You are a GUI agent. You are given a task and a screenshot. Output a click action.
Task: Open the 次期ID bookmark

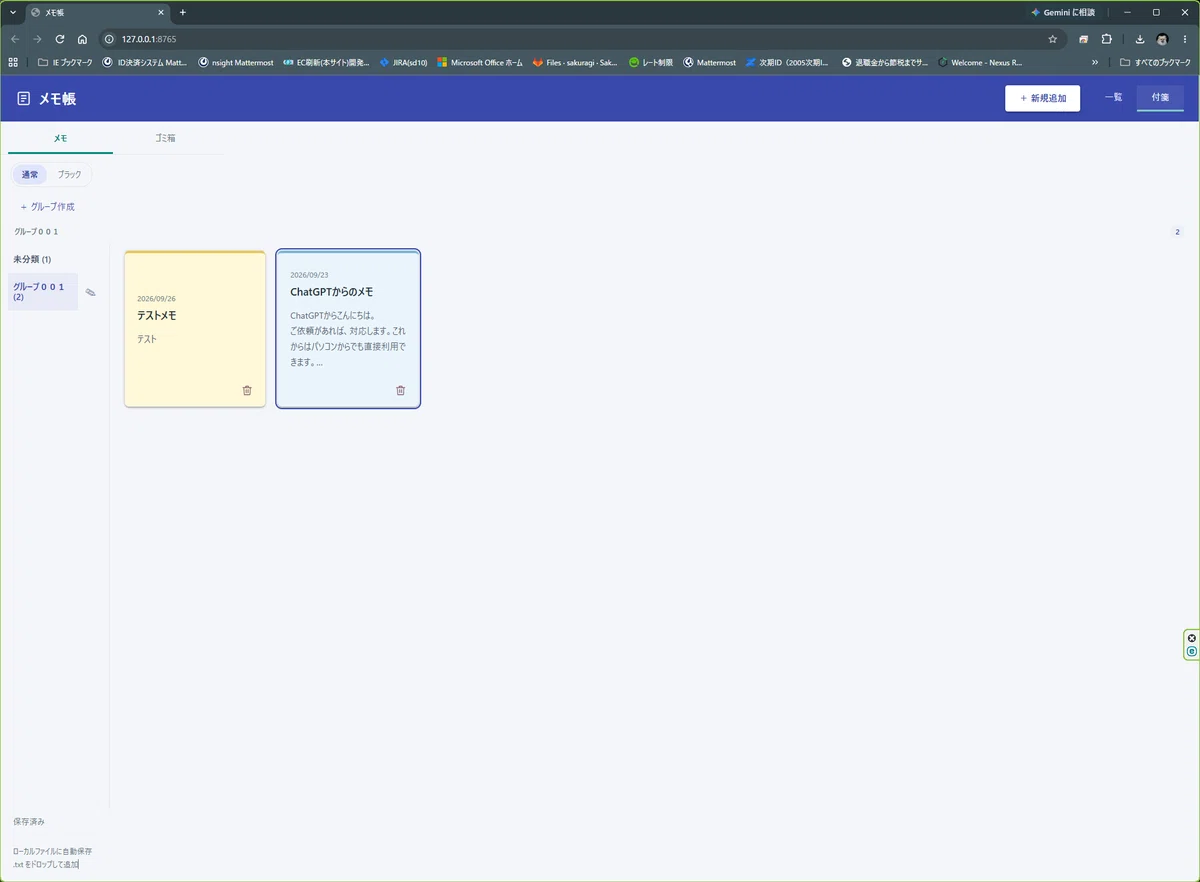tap(787, 62)
